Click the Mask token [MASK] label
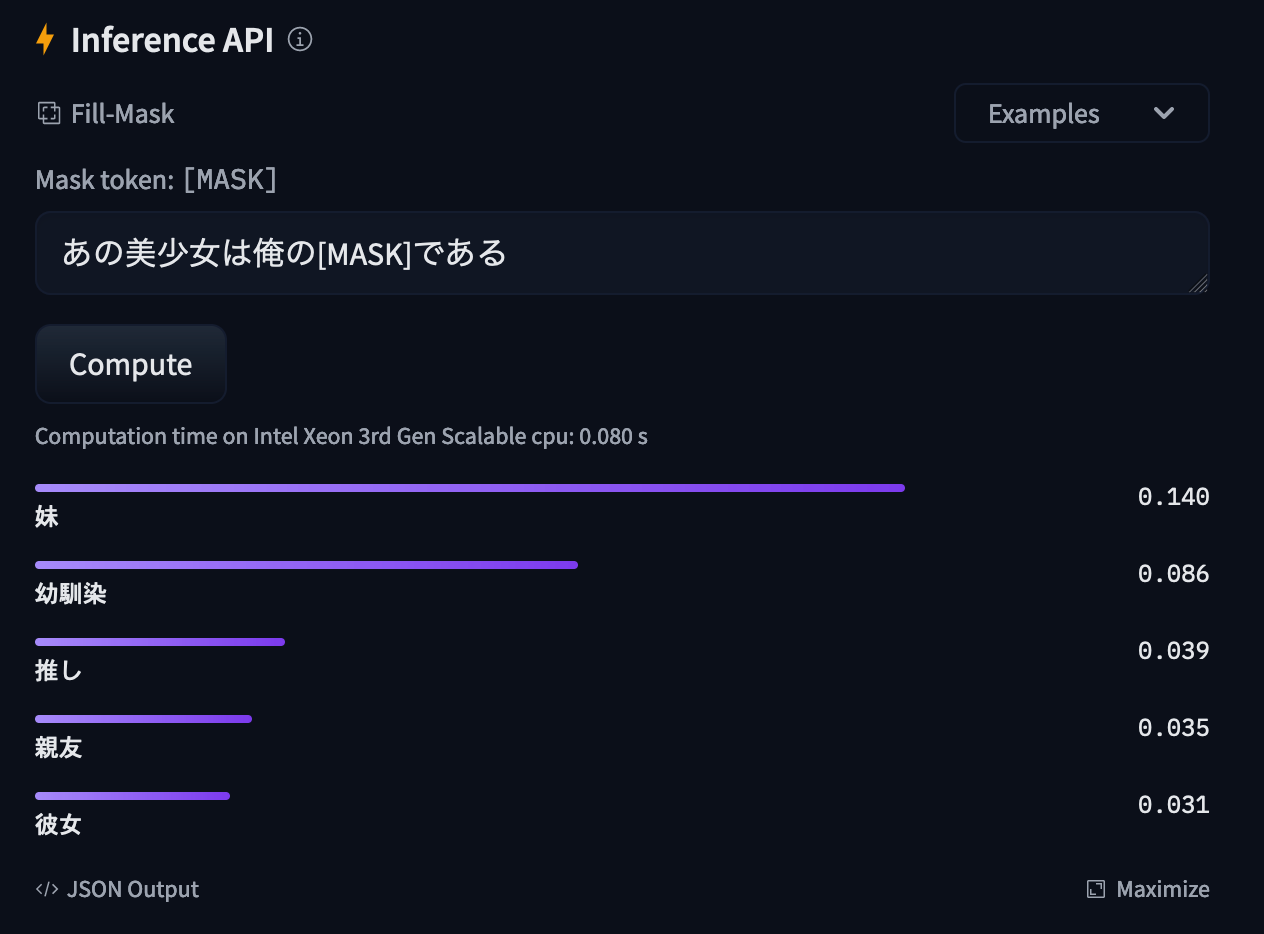The width and height of the screenshot is (1264, 934). [x=156, y=180]
